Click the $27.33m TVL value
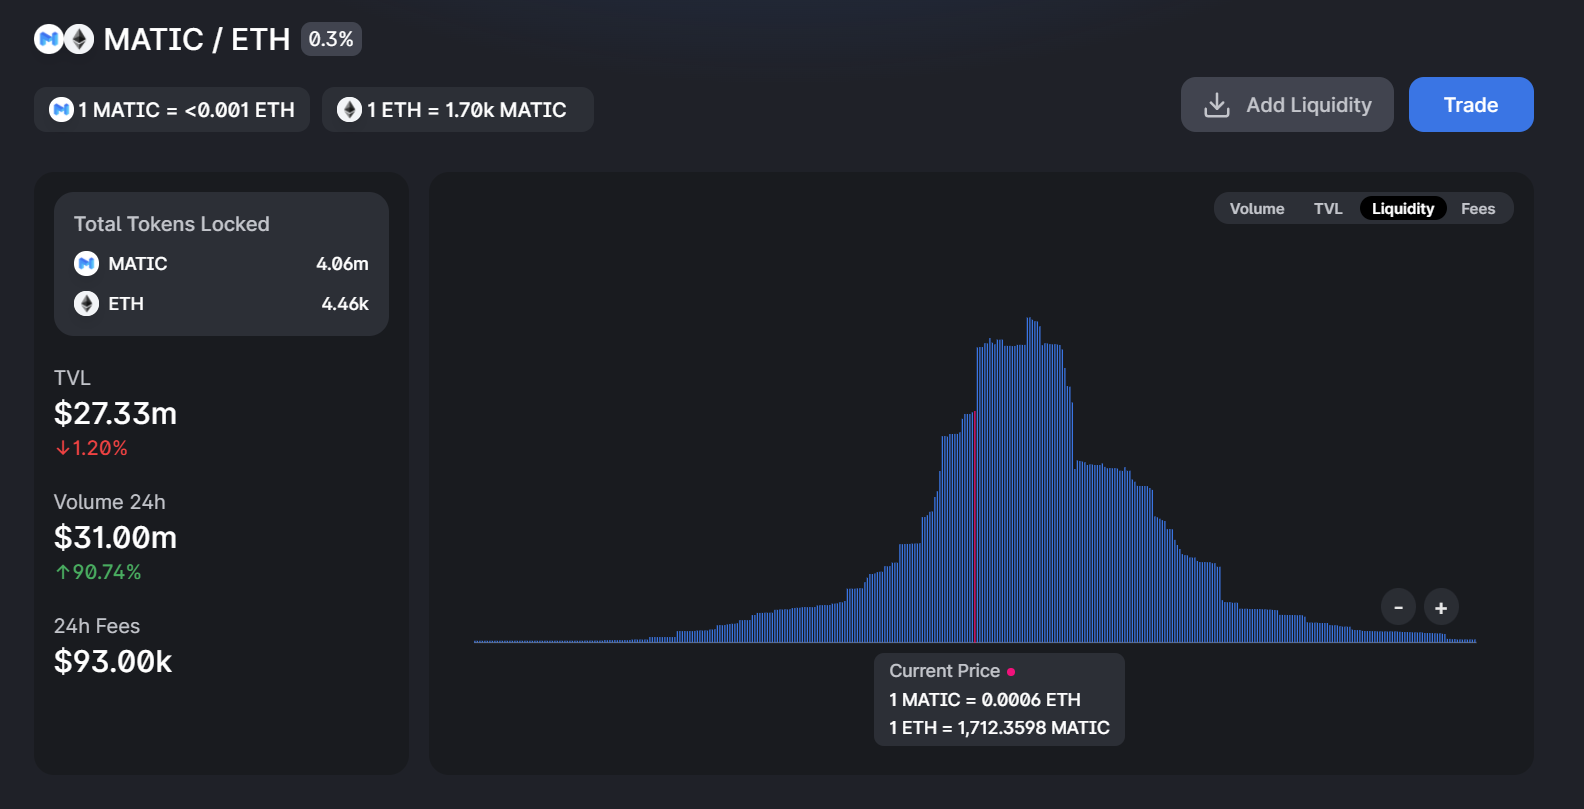This screenshot has height=809, width=1584. [115, 413]
